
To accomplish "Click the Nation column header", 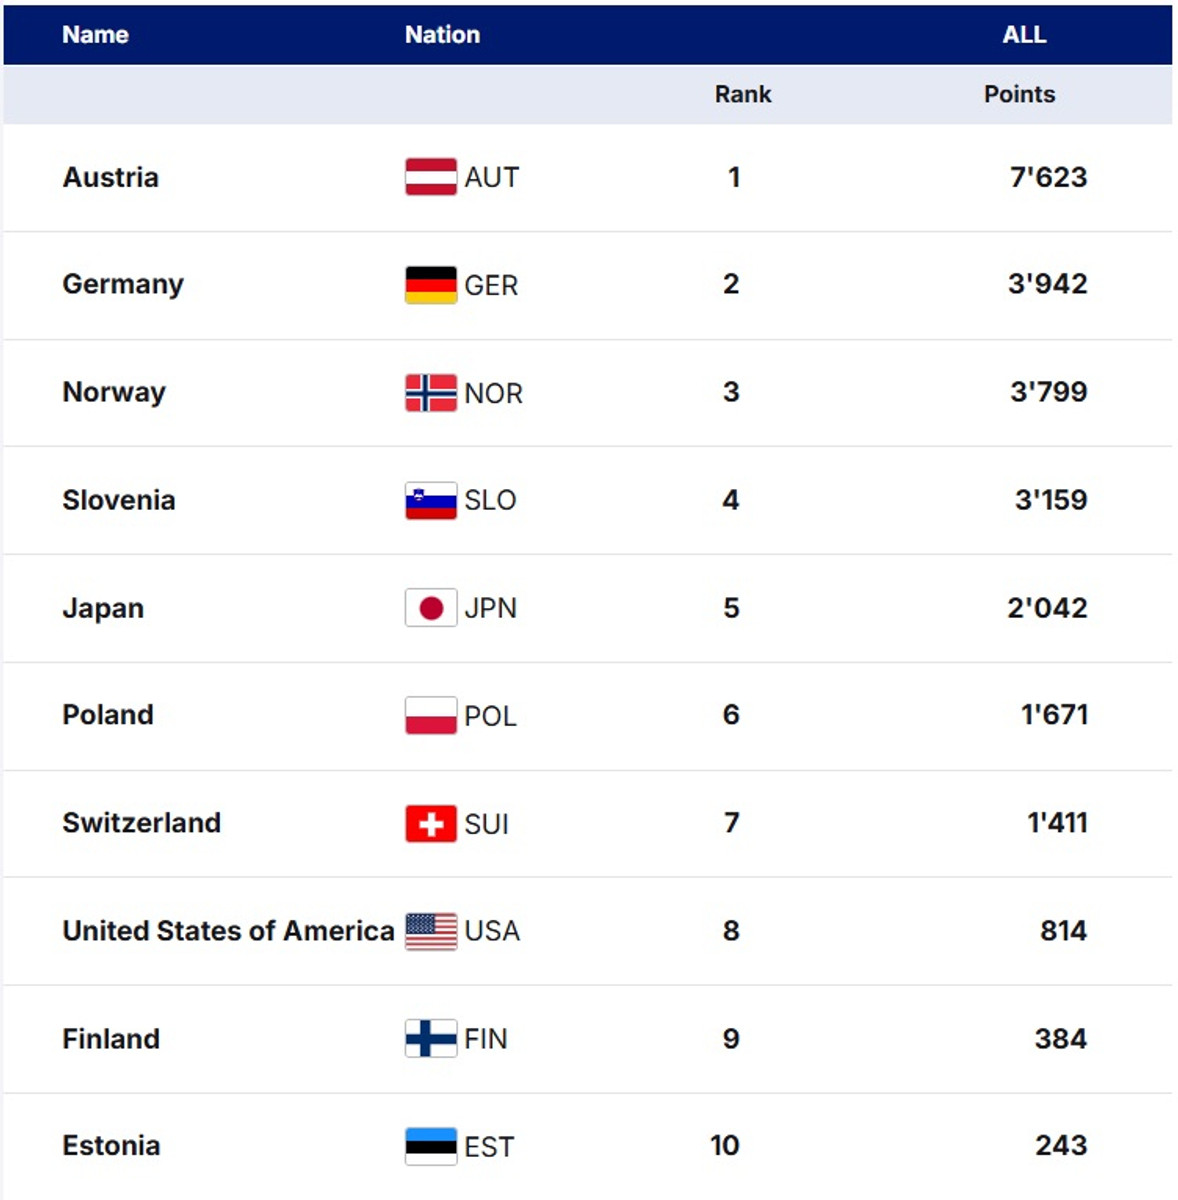I will coord(442,35).
